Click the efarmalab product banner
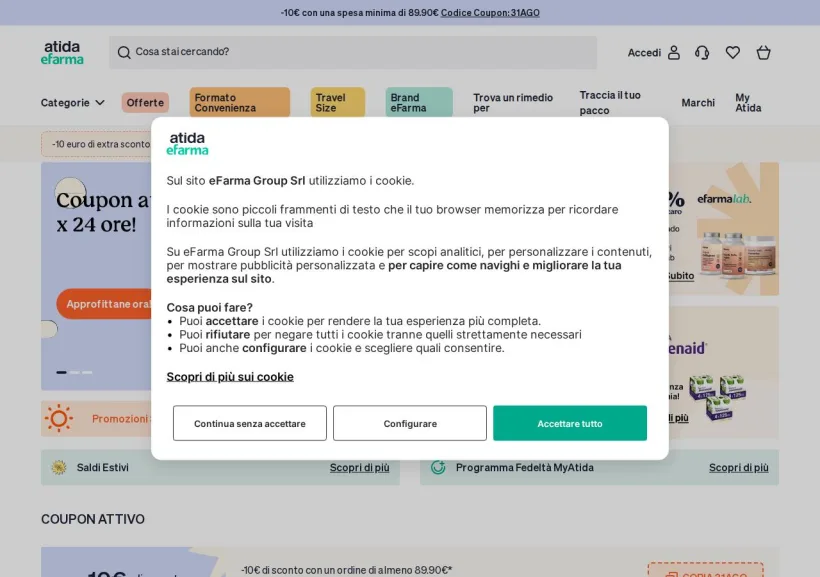Screen dimensions: 820x577 (x=724, y=229)
